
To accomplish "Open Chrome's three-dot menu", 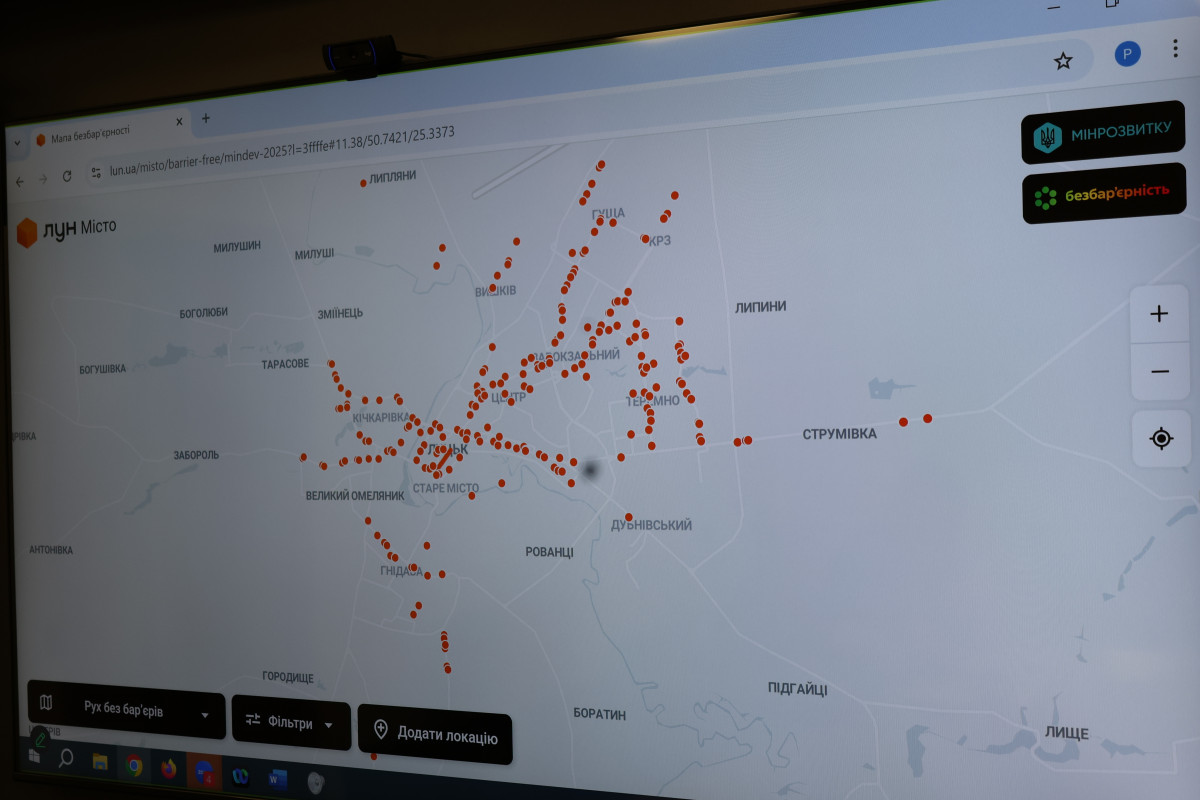I will (x=1176, y=48).
